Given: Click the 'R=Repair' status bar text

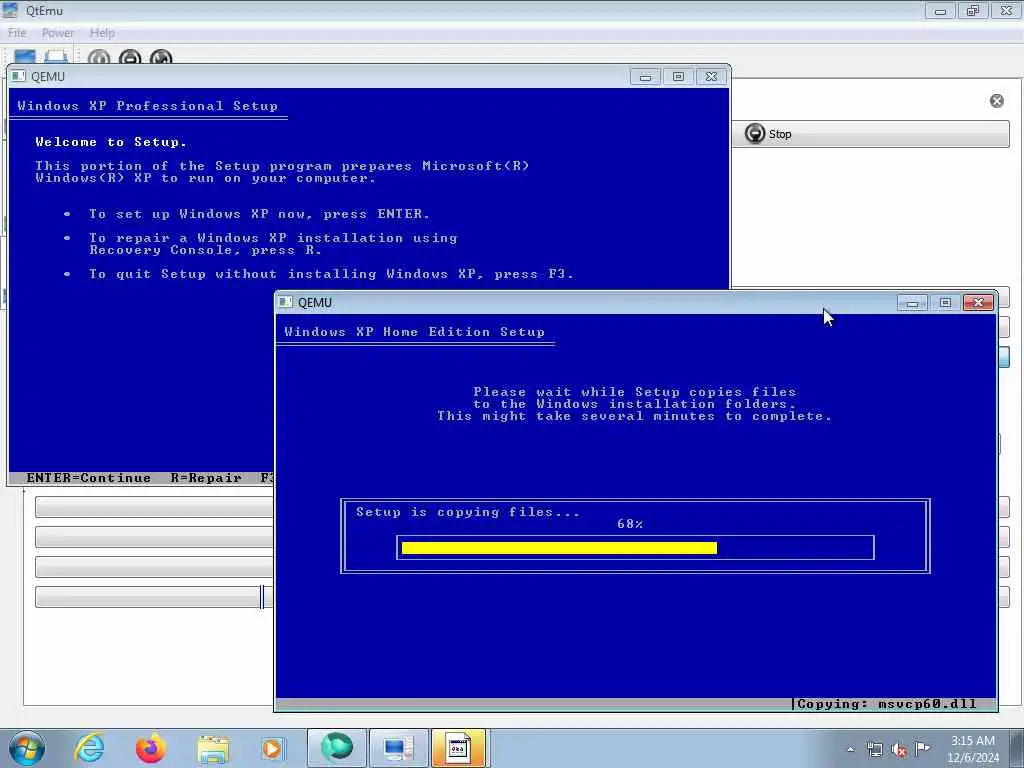Looking at the screenshot, I should pos(206,478).
